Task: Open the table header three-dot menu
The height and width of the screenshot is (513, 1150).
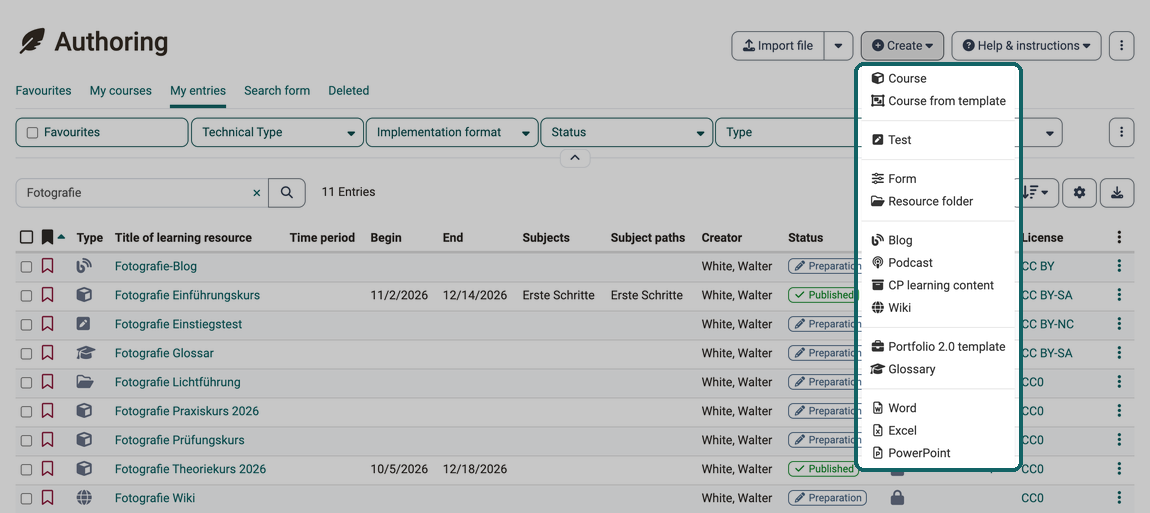Action: (x=1119, y=237)
